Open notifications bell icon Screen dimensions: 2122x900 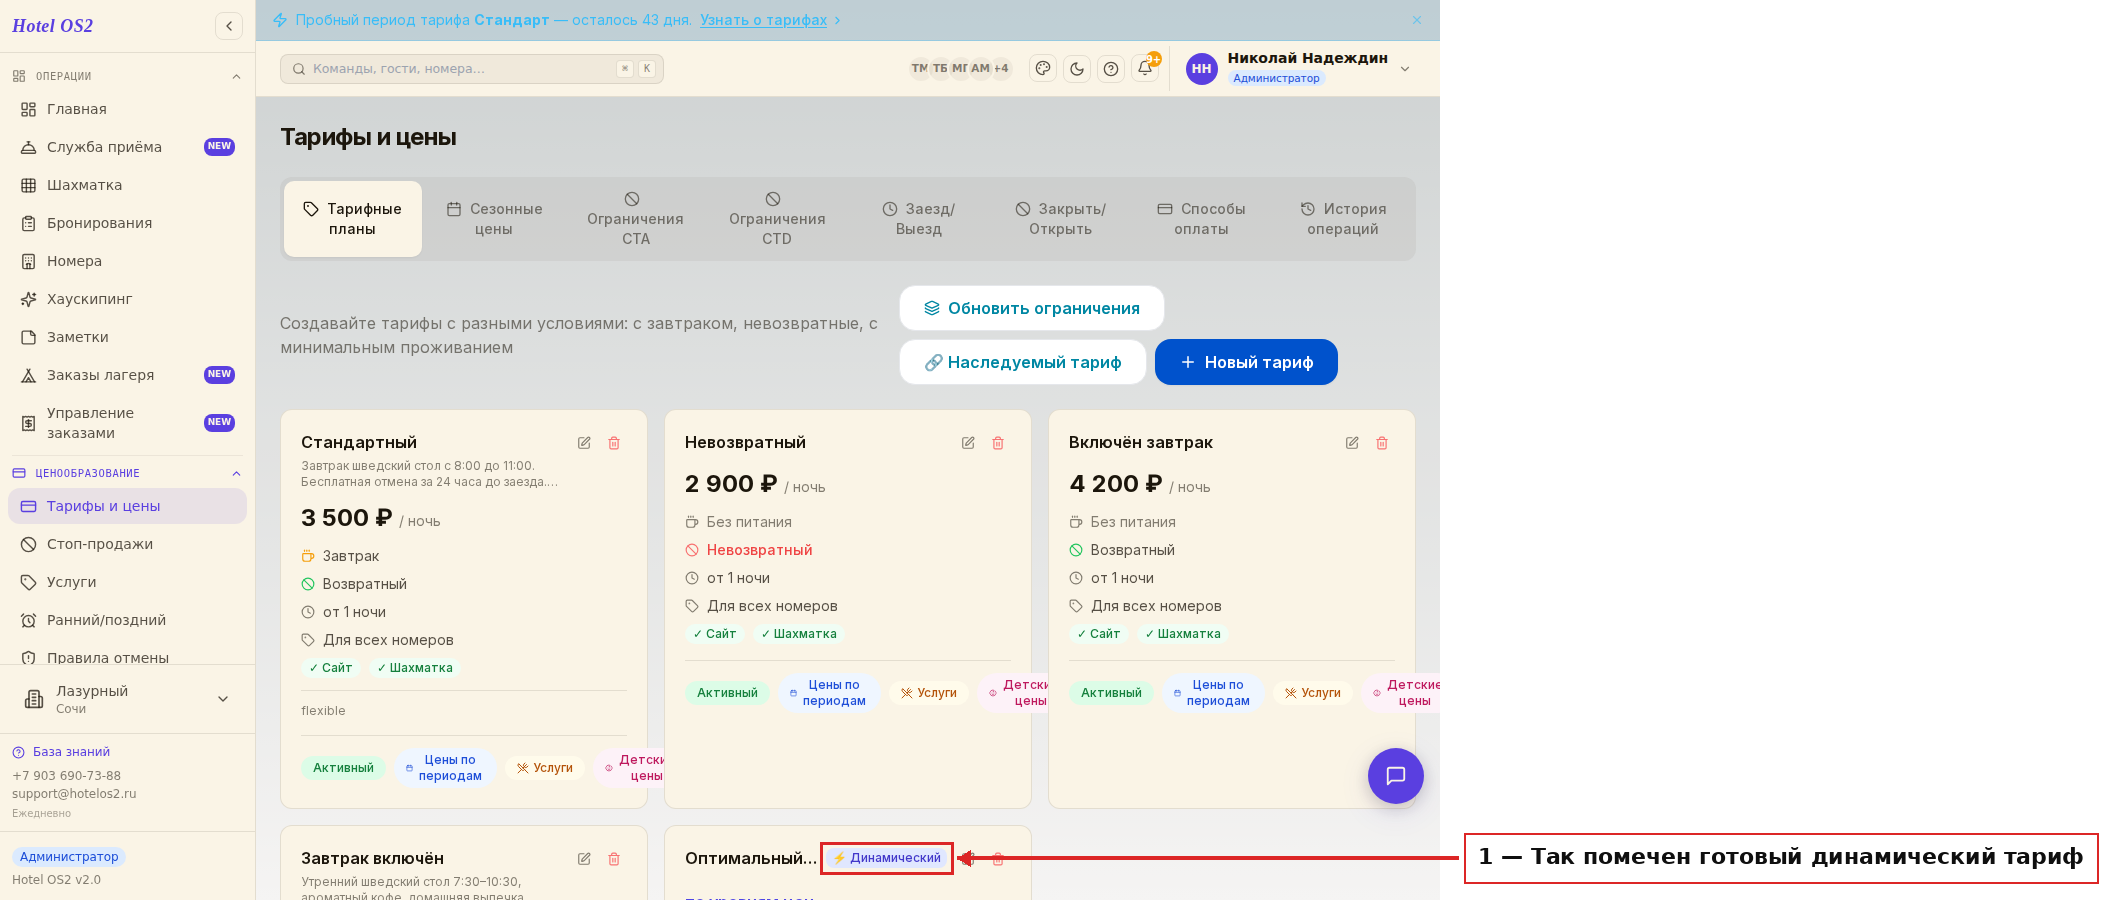click(x=1145, y=68)
